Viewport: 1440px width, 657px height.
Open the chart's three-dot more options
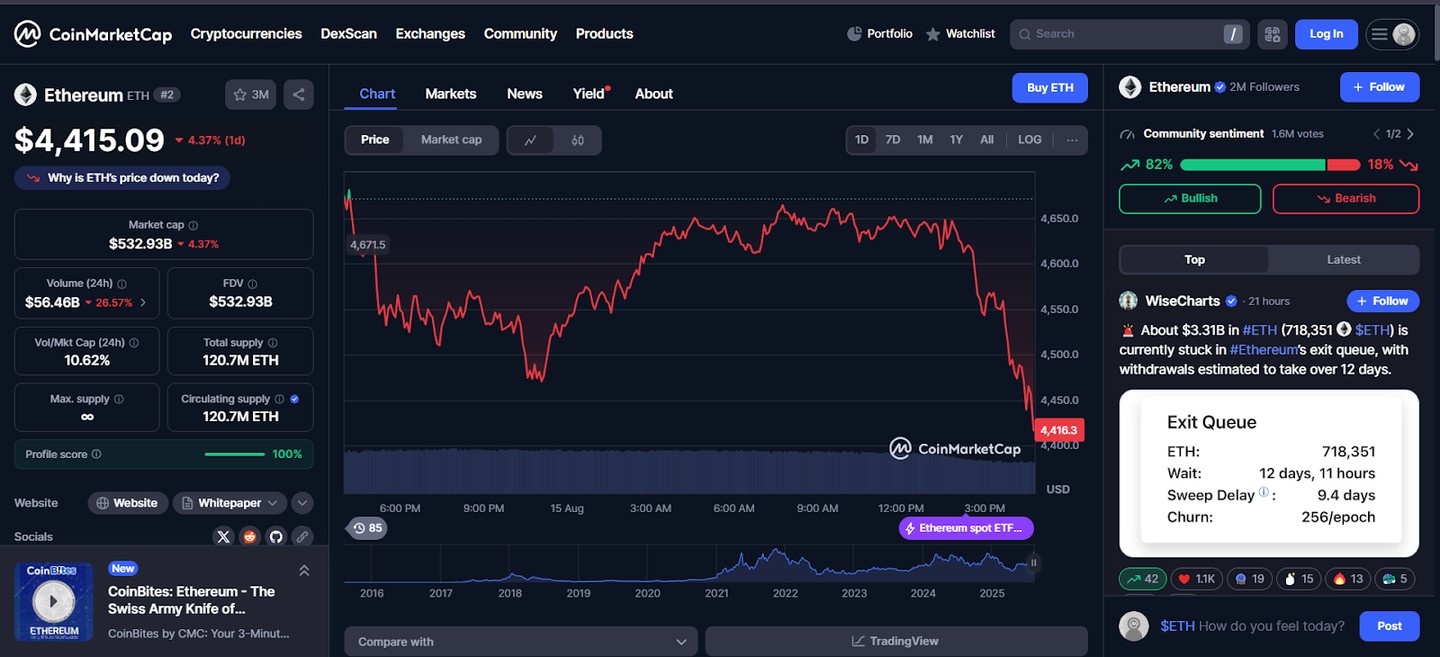pos(1072,140)
